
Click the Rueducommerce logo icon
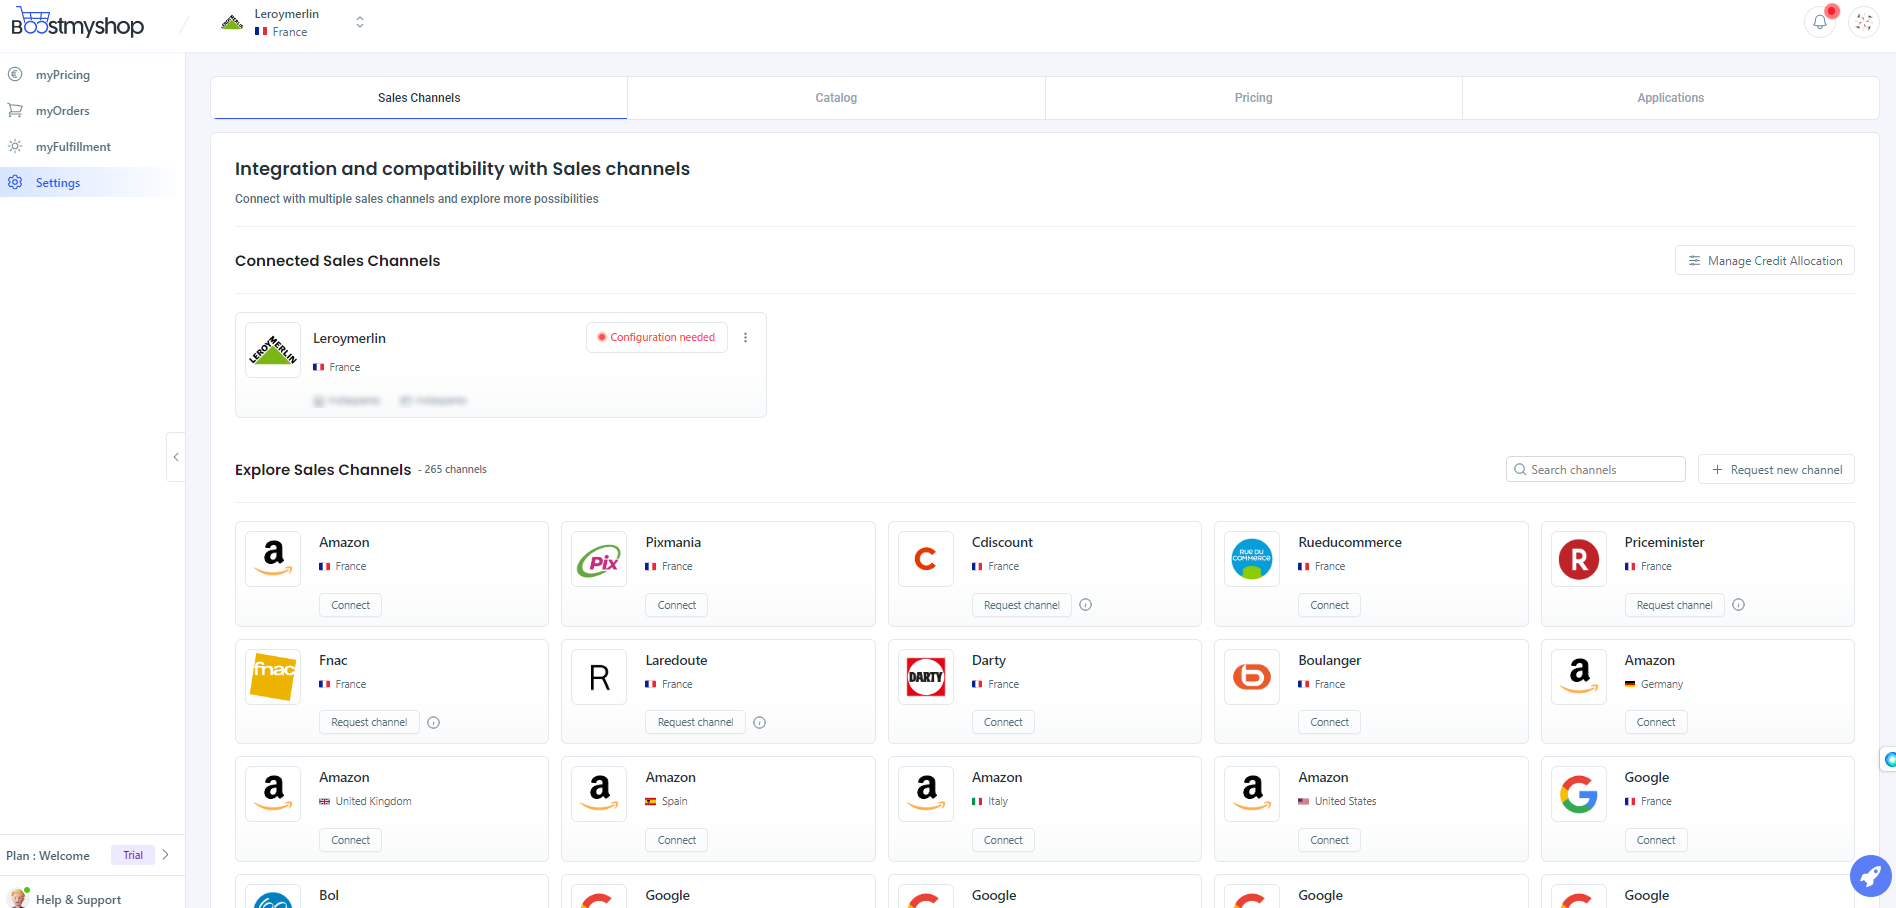[x=1252, y=559]
